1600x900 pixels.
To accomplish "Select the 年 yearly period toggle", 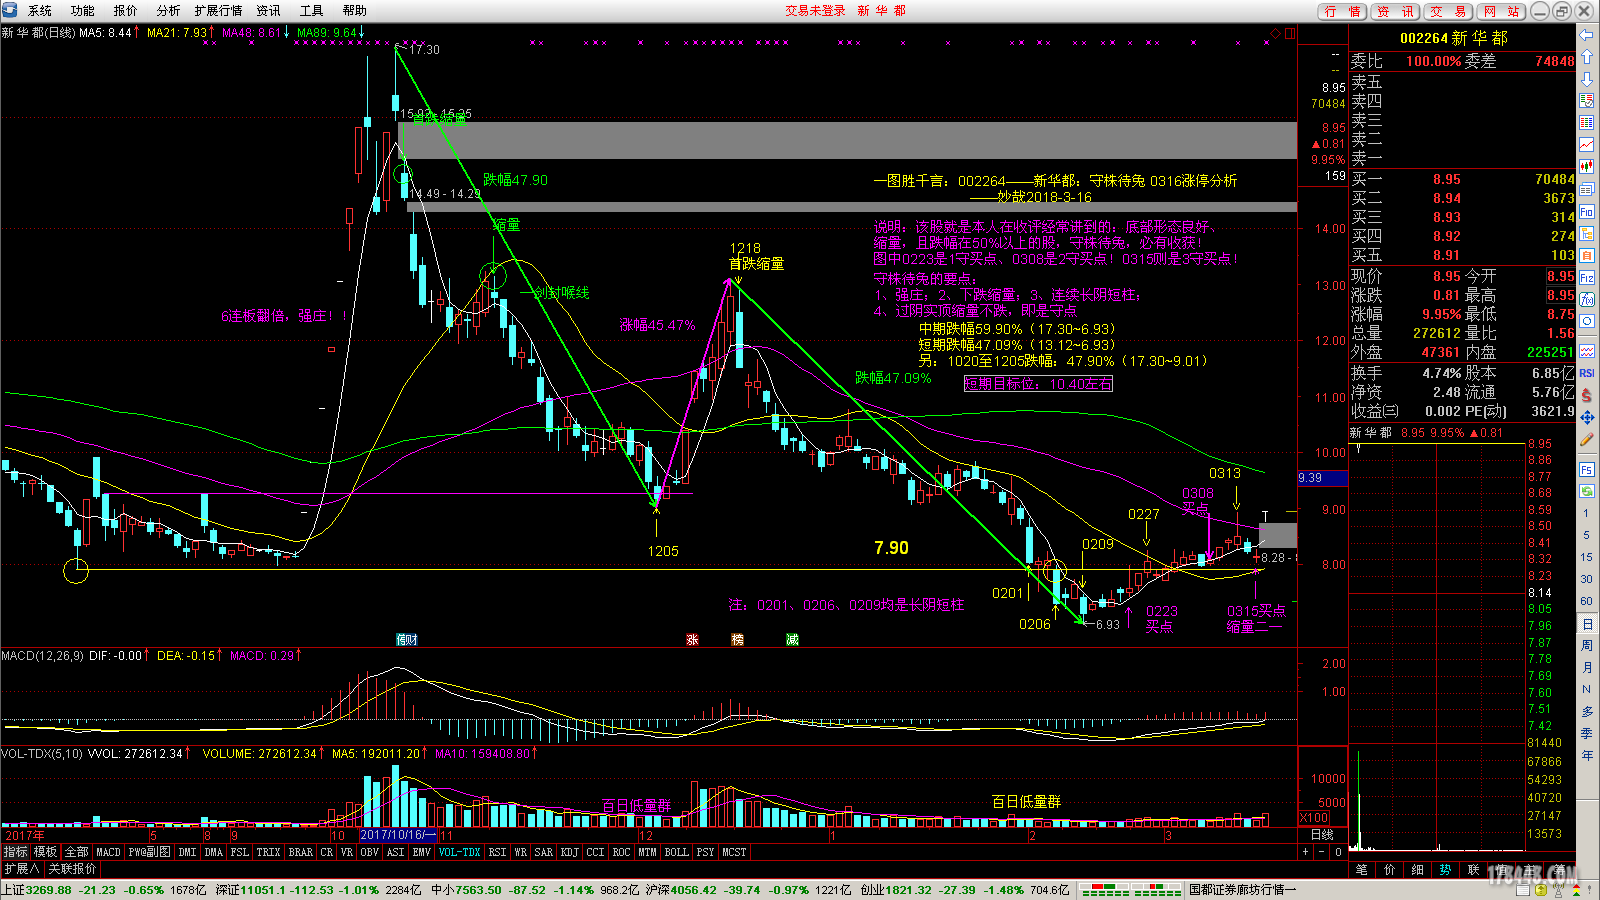I will (1587, 755).
